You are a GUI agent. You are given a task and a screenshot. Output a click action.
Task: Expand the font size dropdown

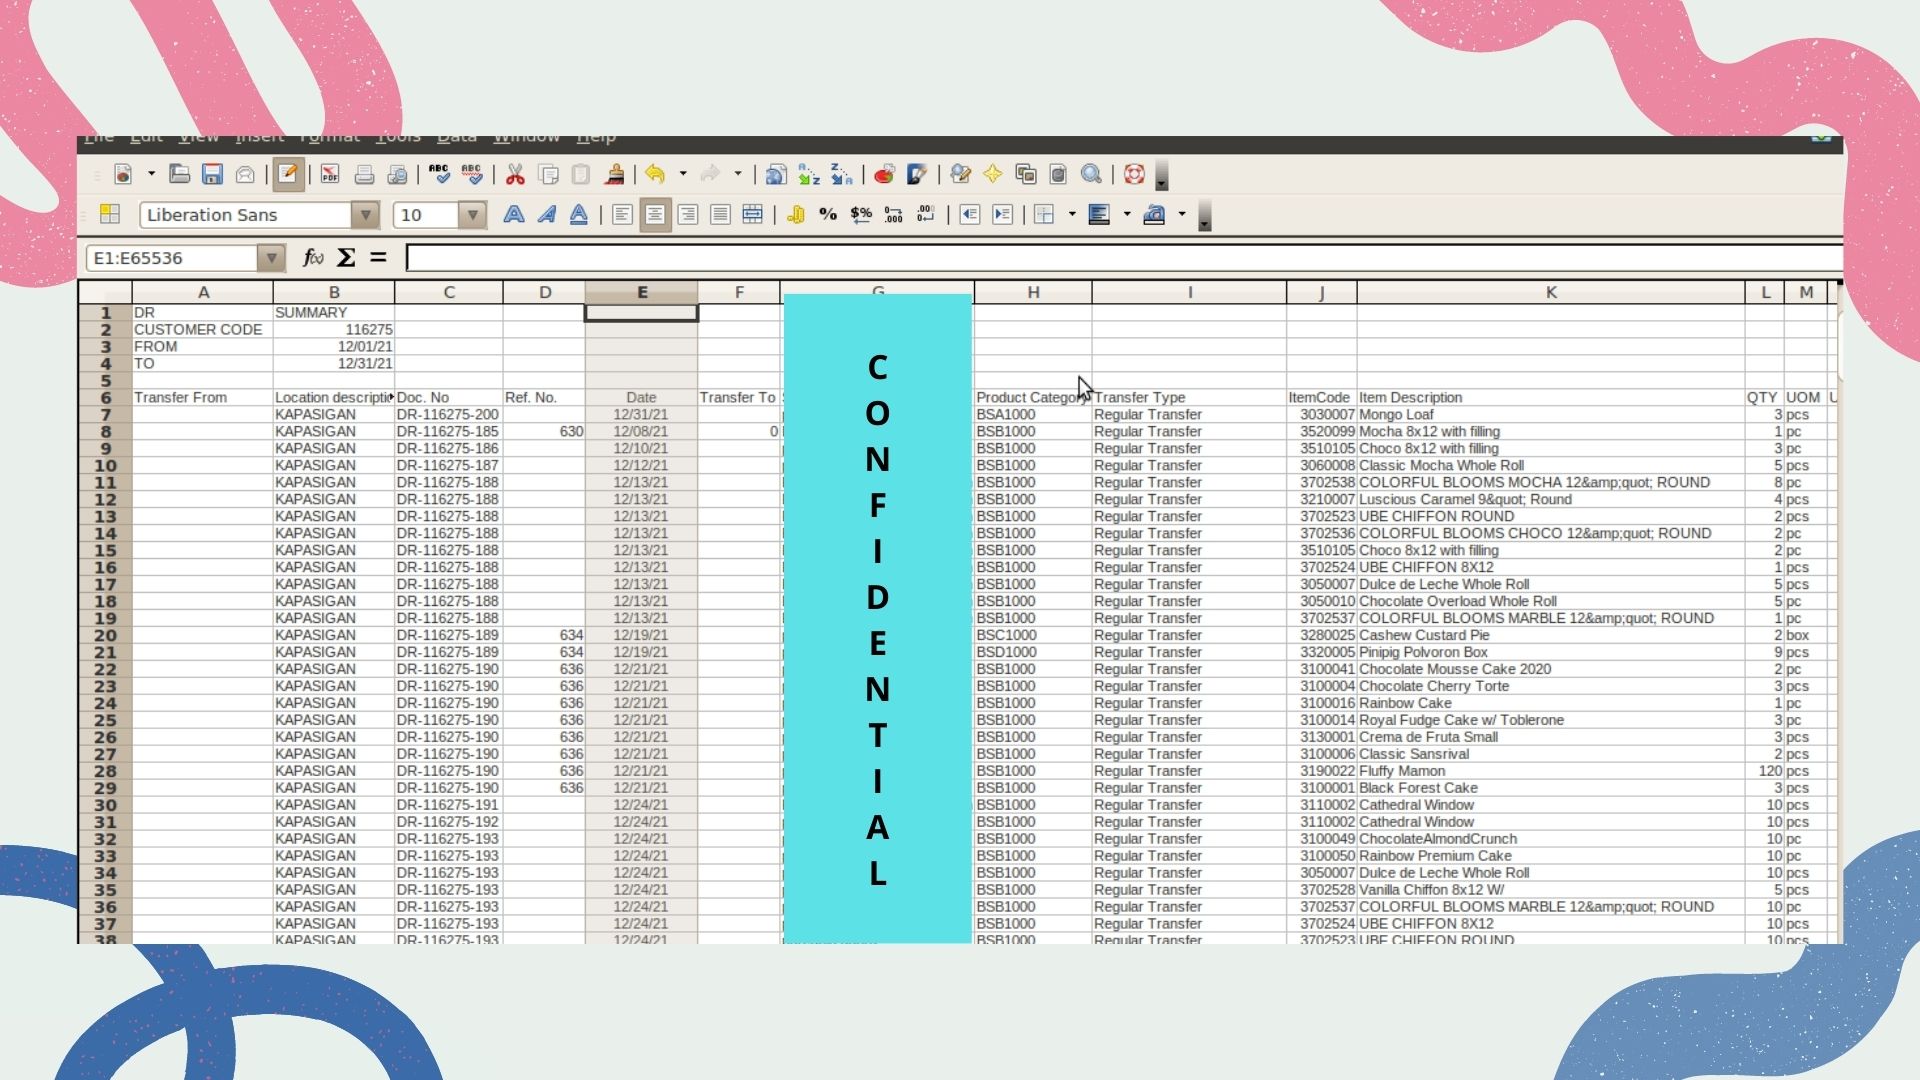pos(471,215)
